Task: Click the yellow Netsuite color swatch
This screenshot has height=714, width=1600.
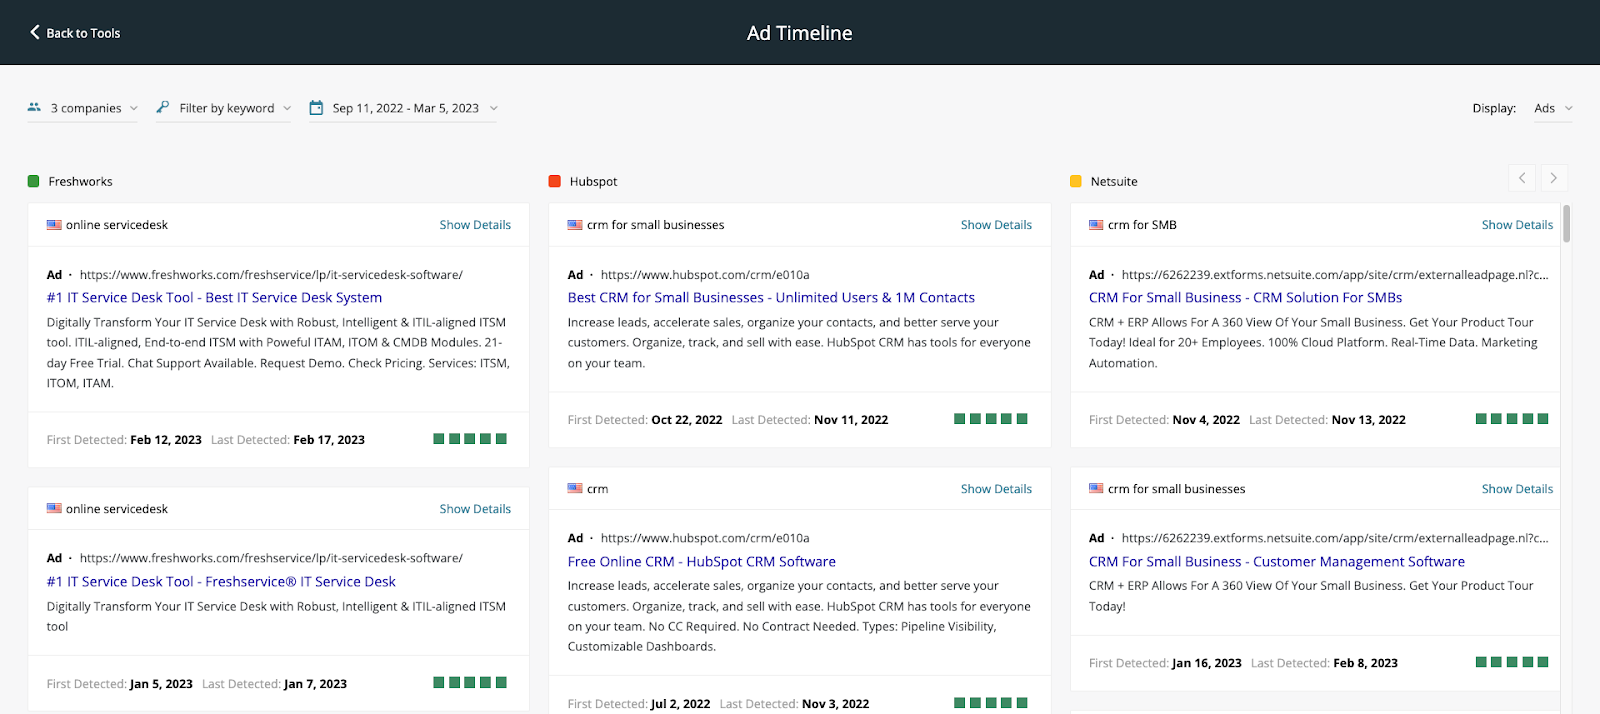Action: point(1075,181)
